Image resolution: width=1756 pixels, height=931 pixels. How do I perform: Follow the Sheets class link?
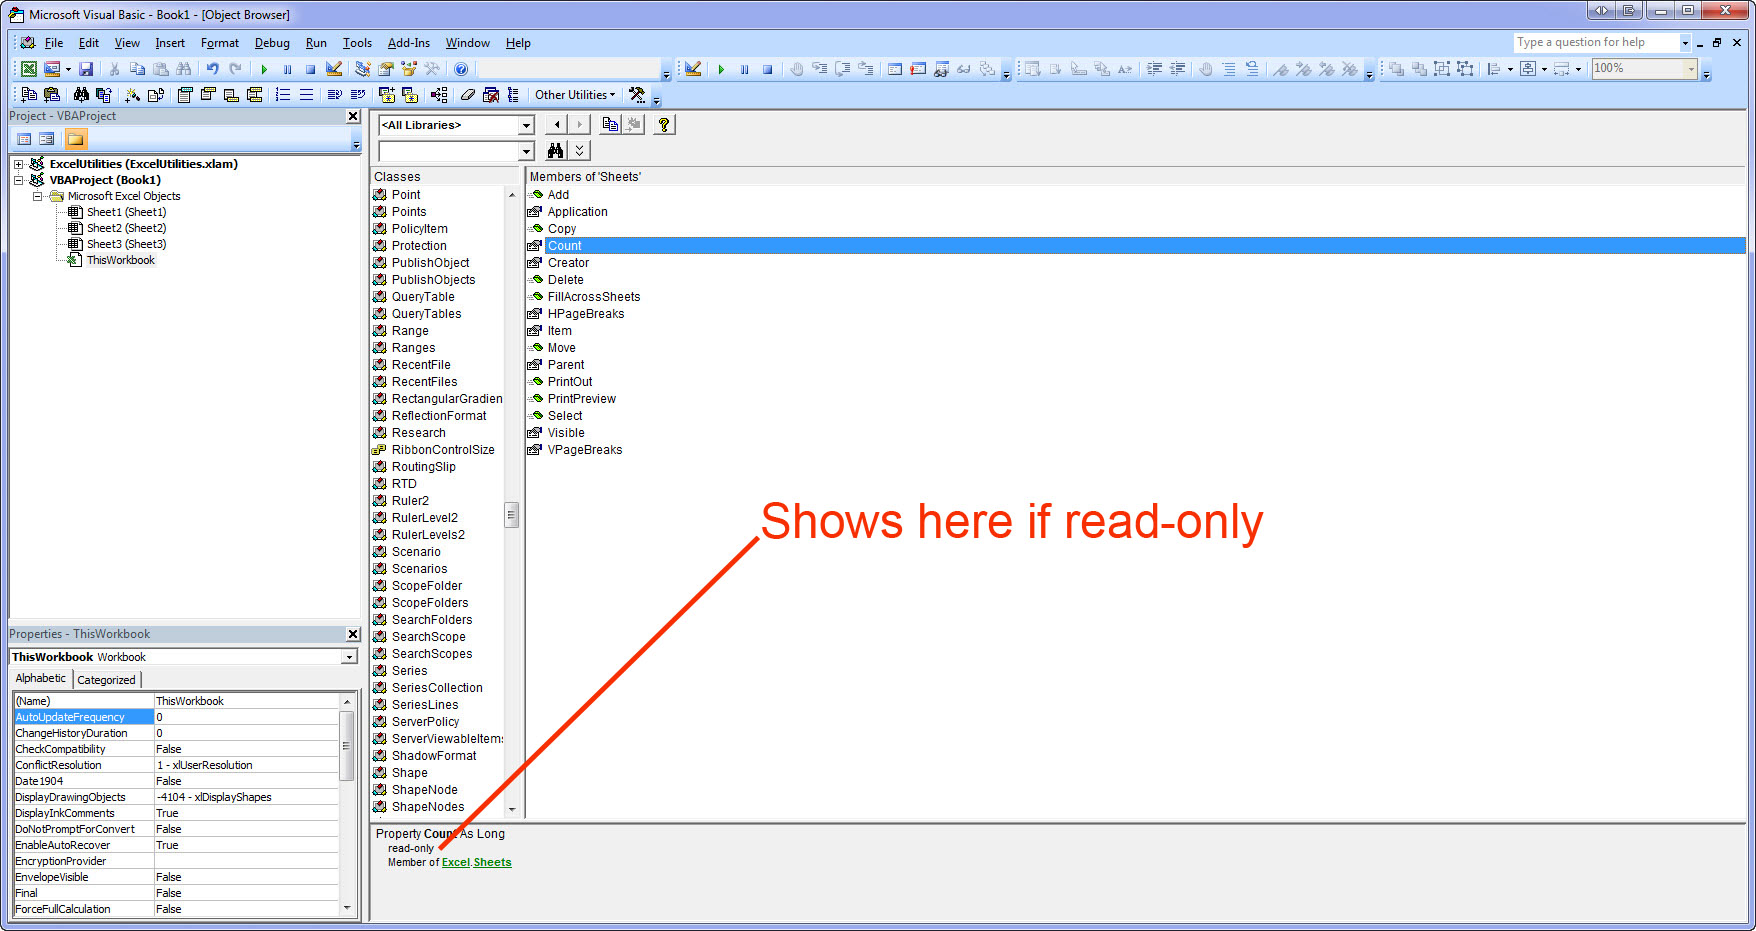click(492, 862)
